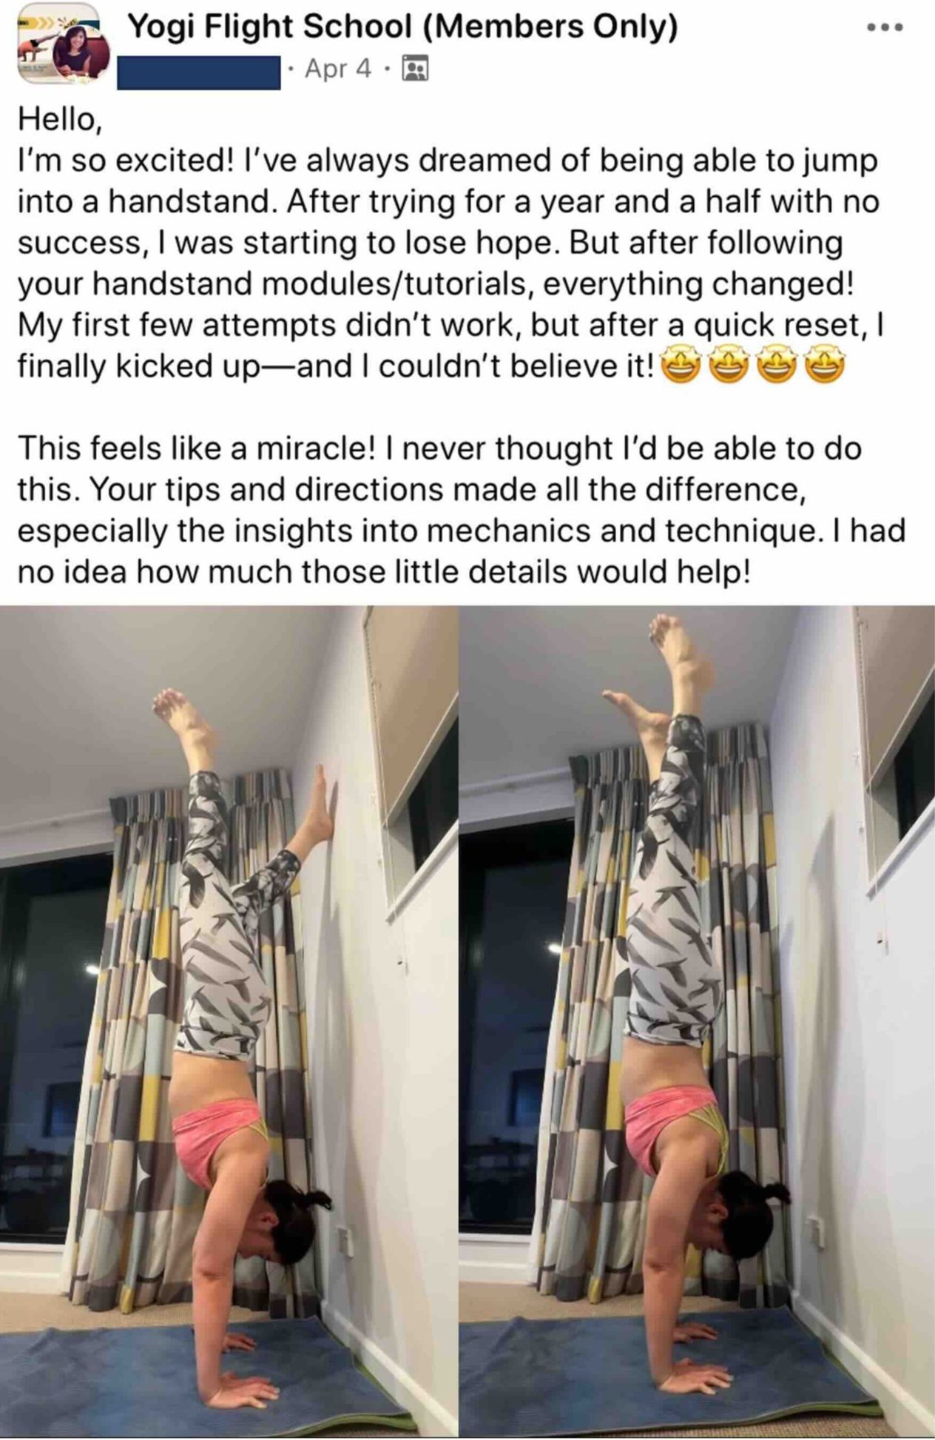Open the Yogi Flight School (Members Only) group
Screen dimensions: 935x1440
[402, 26]
